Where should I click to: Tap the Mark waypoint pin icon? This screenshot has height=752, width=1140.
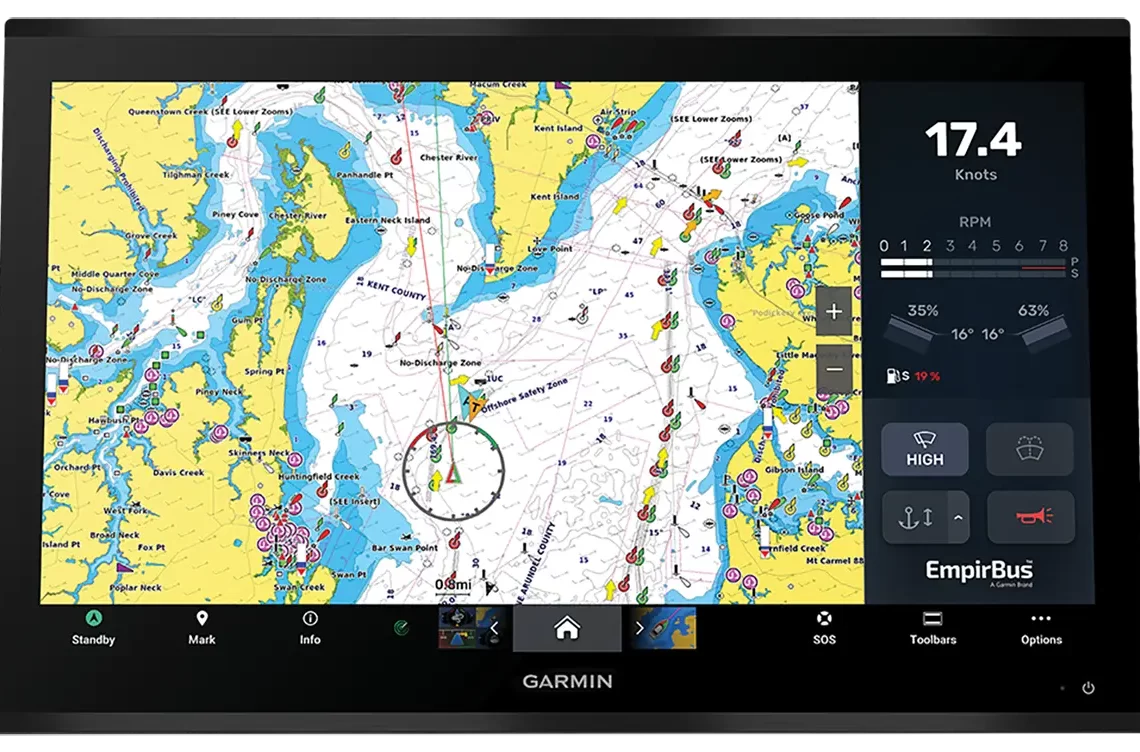pyautogui.click(x=202, y=618)
